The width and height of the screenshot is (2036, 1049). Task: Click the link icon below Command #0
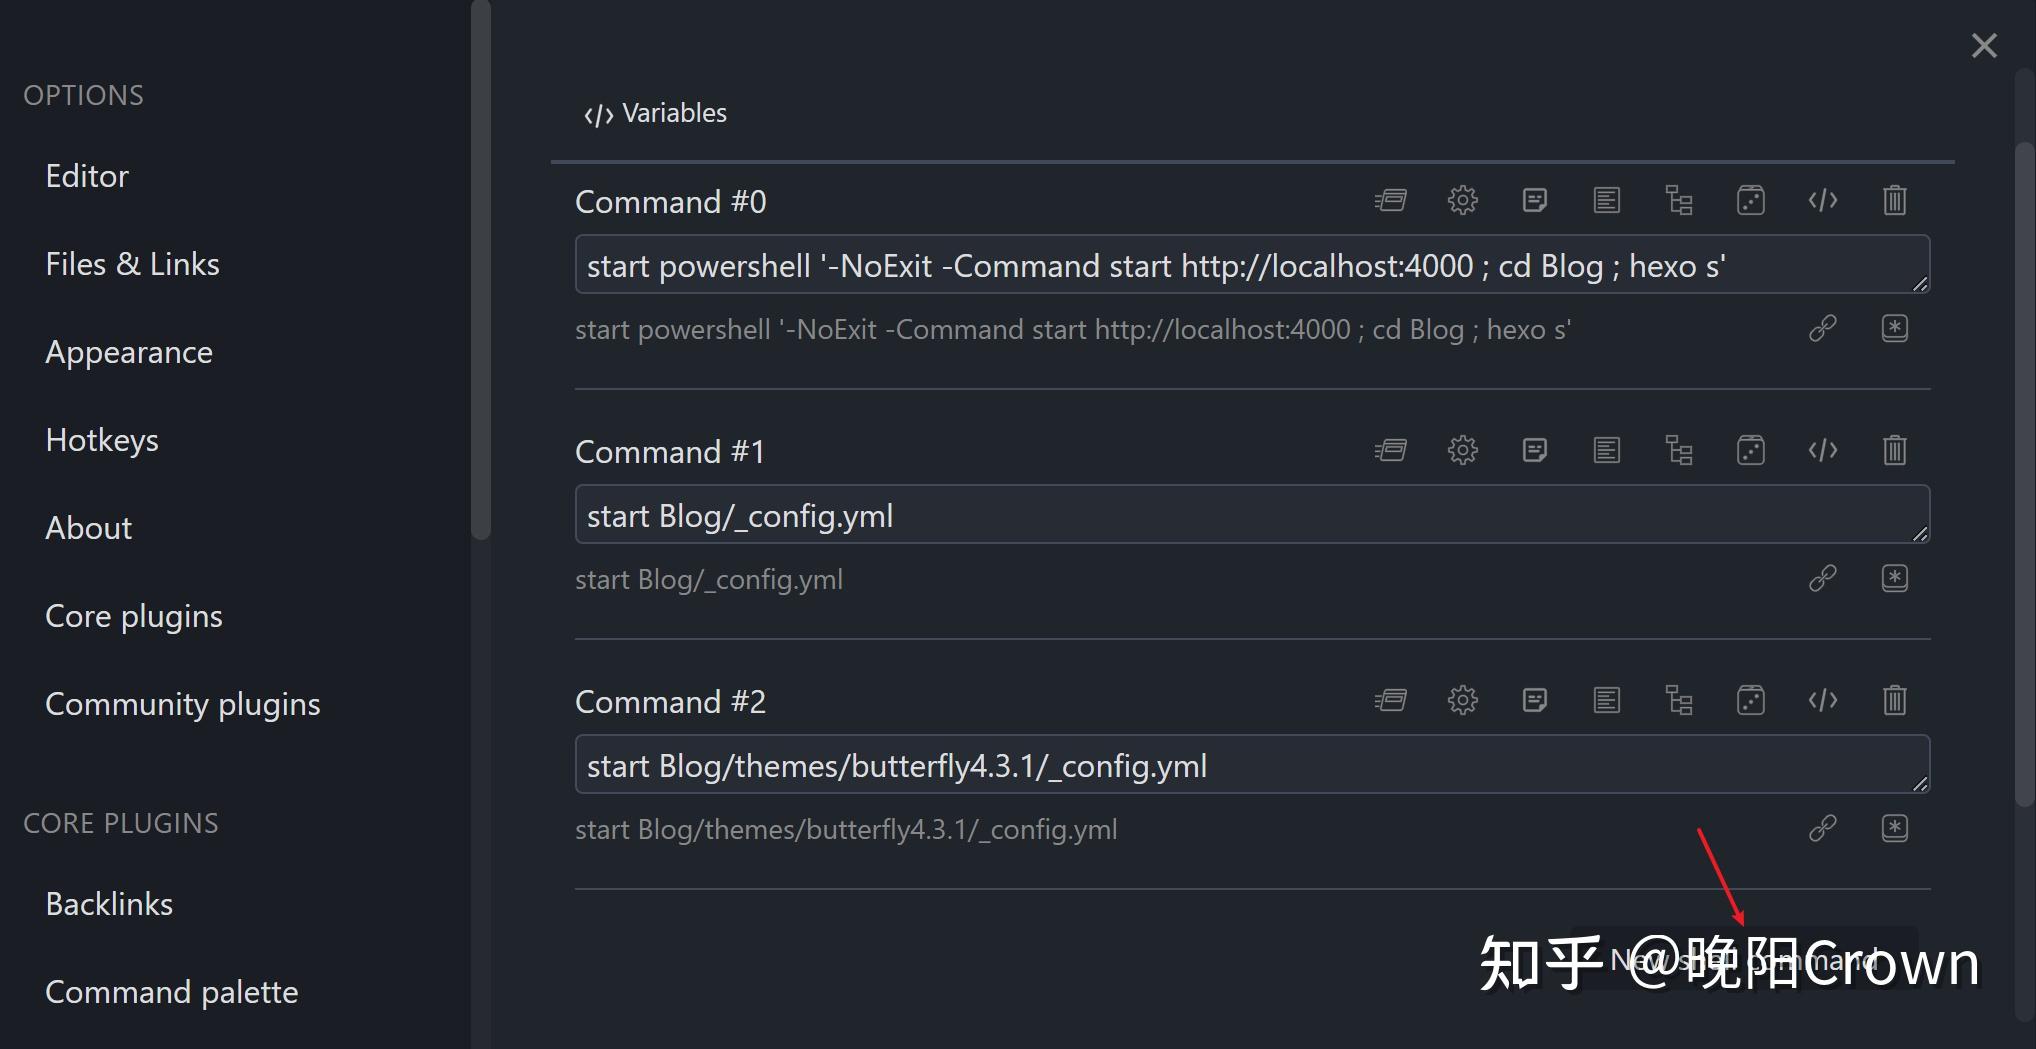[x=1822, y=328]
